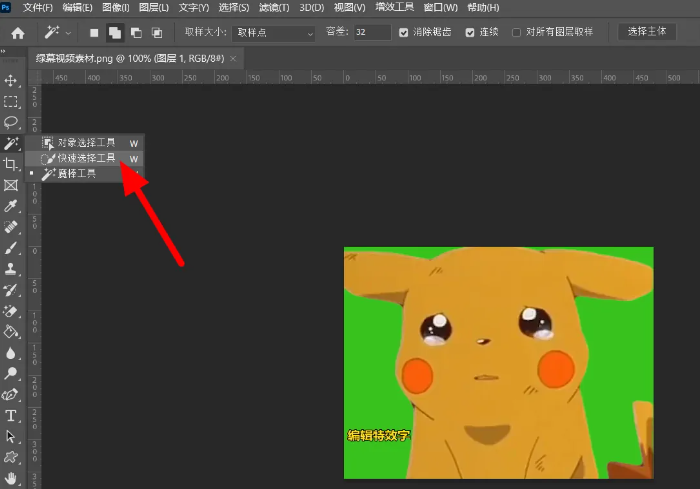This screenshot has width=700, height=489.
Task: Enable 对所有图层取样 checkbox
Action: click(x=517, y=33)
